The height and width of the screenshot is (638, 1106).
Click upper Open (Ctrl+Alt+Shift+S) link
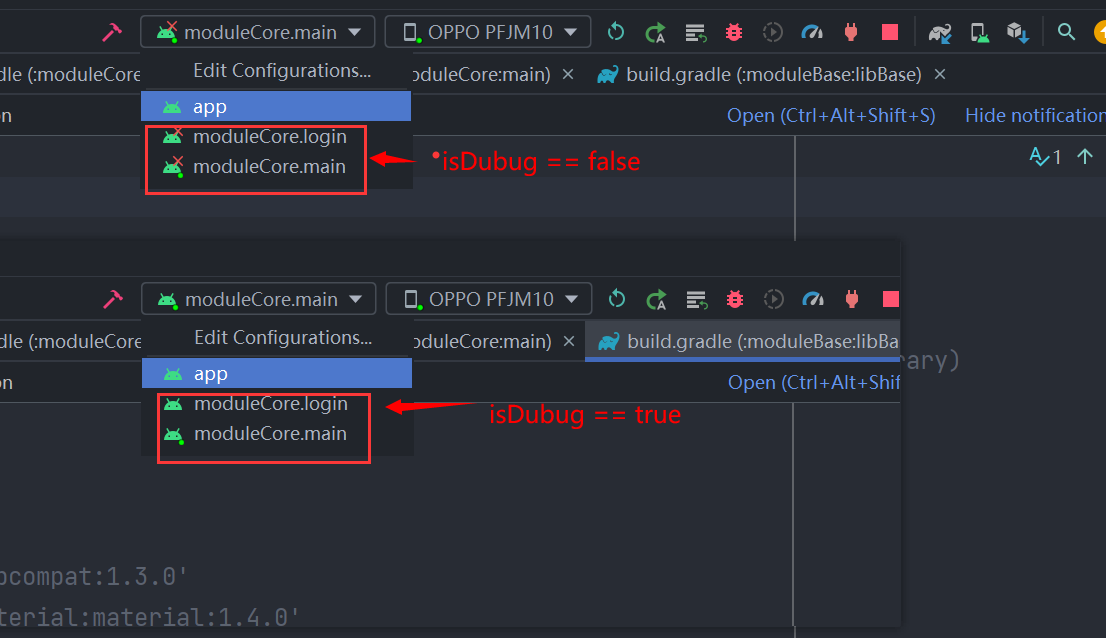click(x=831, y=115)
